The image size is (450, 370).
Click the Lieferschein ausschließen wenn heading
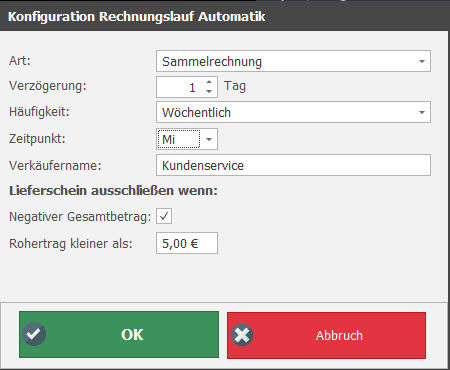[113, 191]
